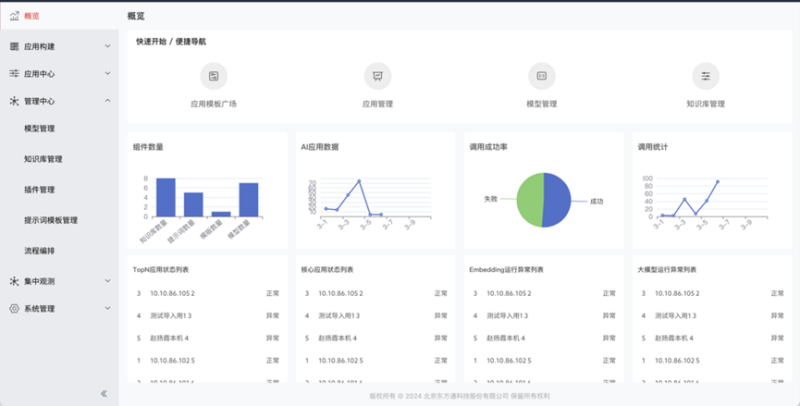
Task: Expand the 应用构建 menu chevron
Action: click(x=107, y=46)
